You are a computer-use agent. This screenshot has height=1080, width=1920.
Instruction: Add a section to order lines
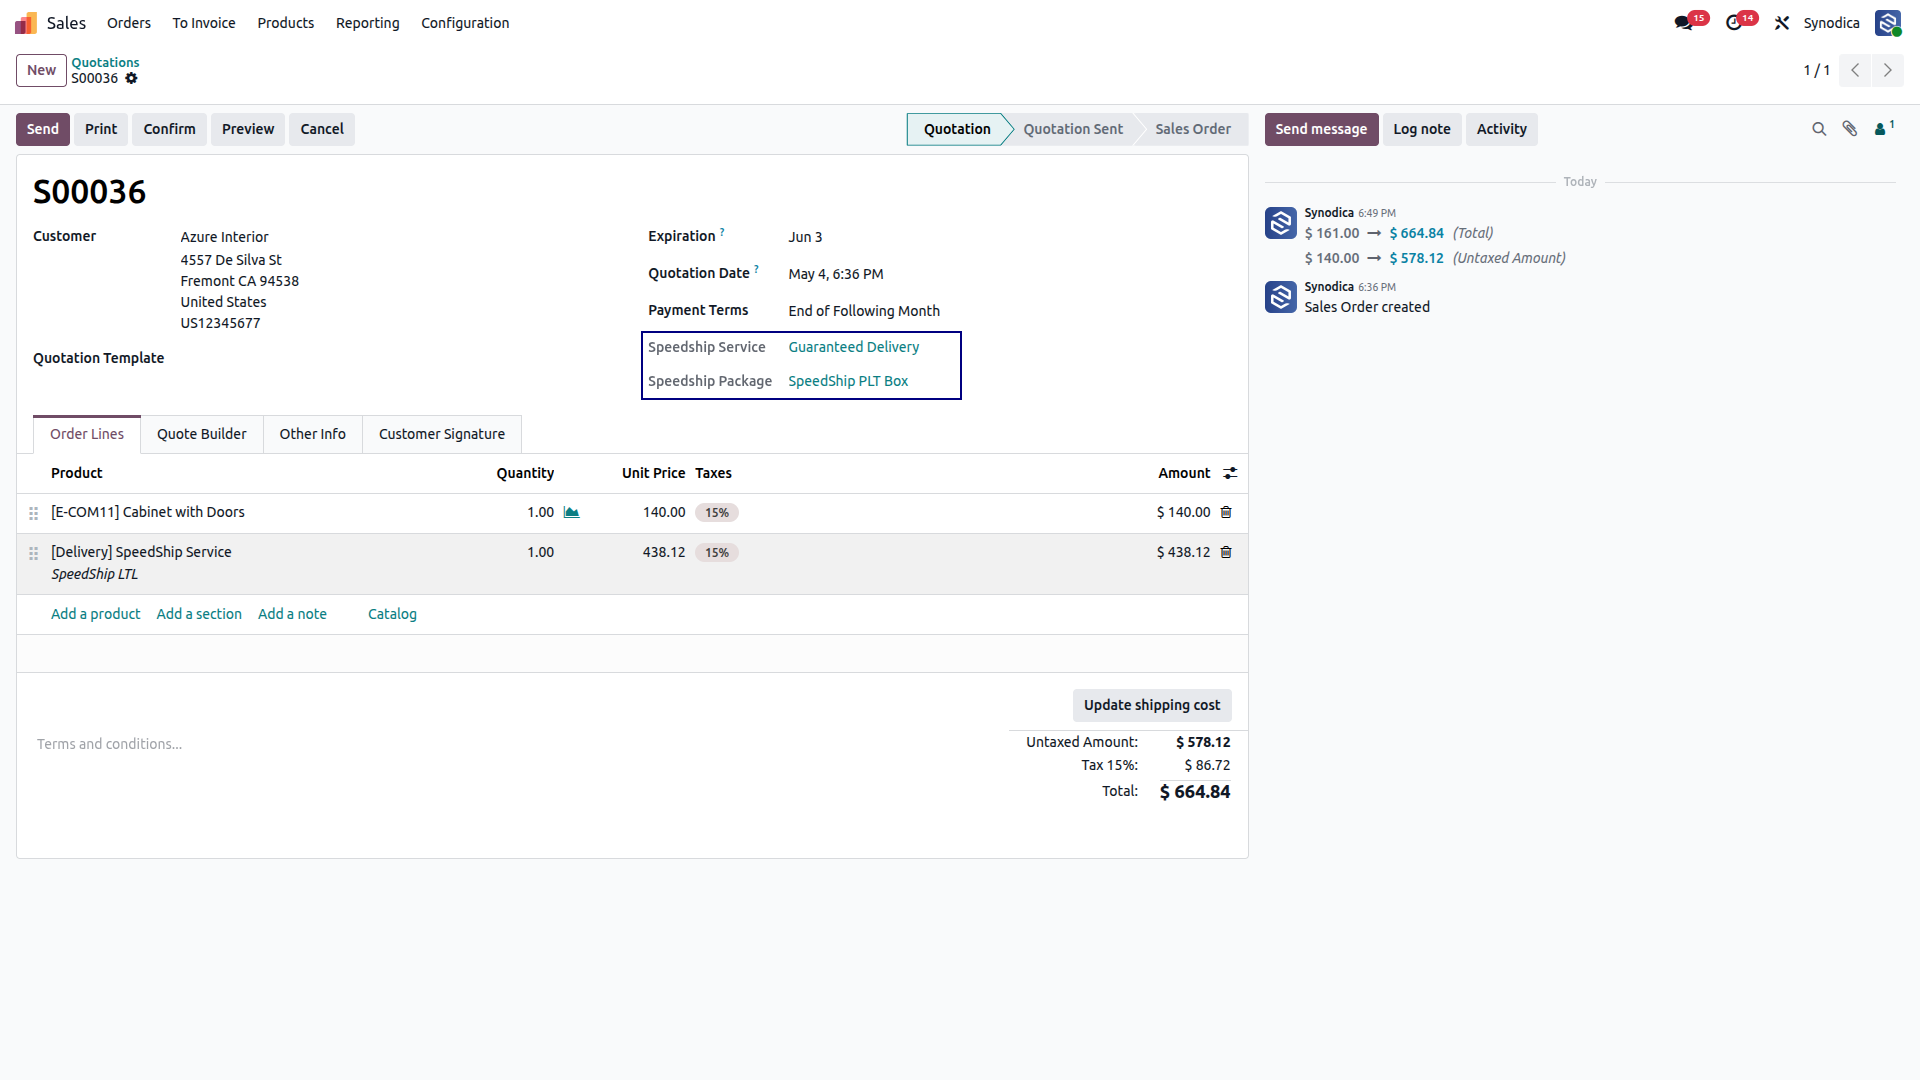(199, 614)
